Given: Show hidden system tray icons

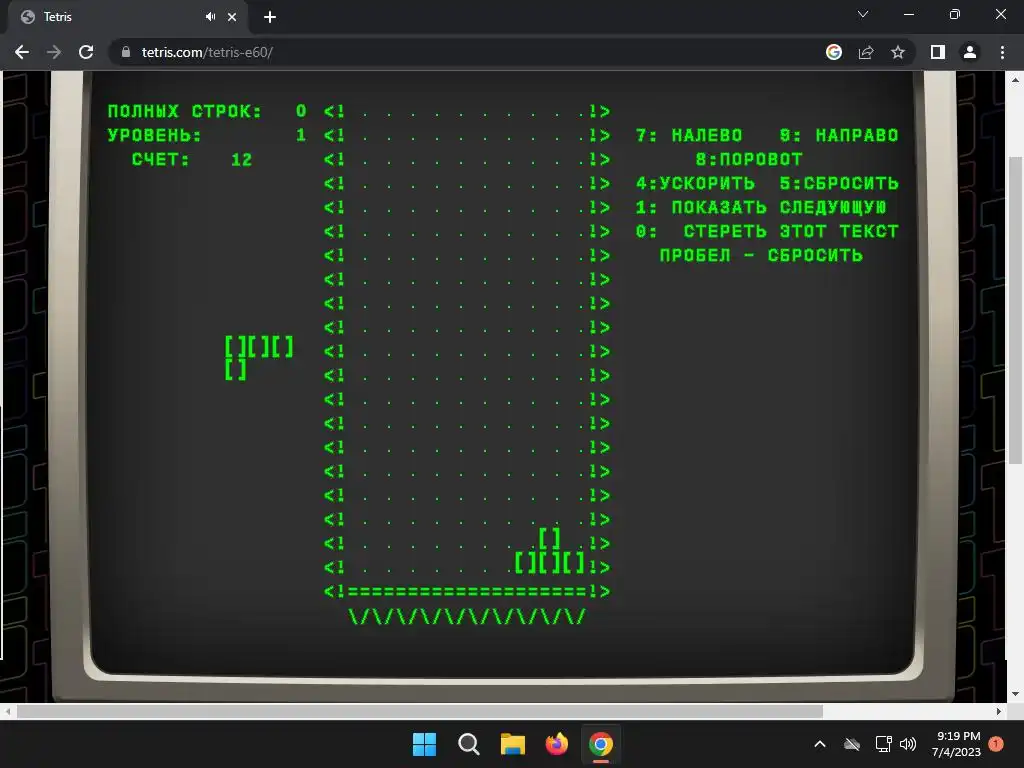Looking at the screenshot, I should pos(820,744).
